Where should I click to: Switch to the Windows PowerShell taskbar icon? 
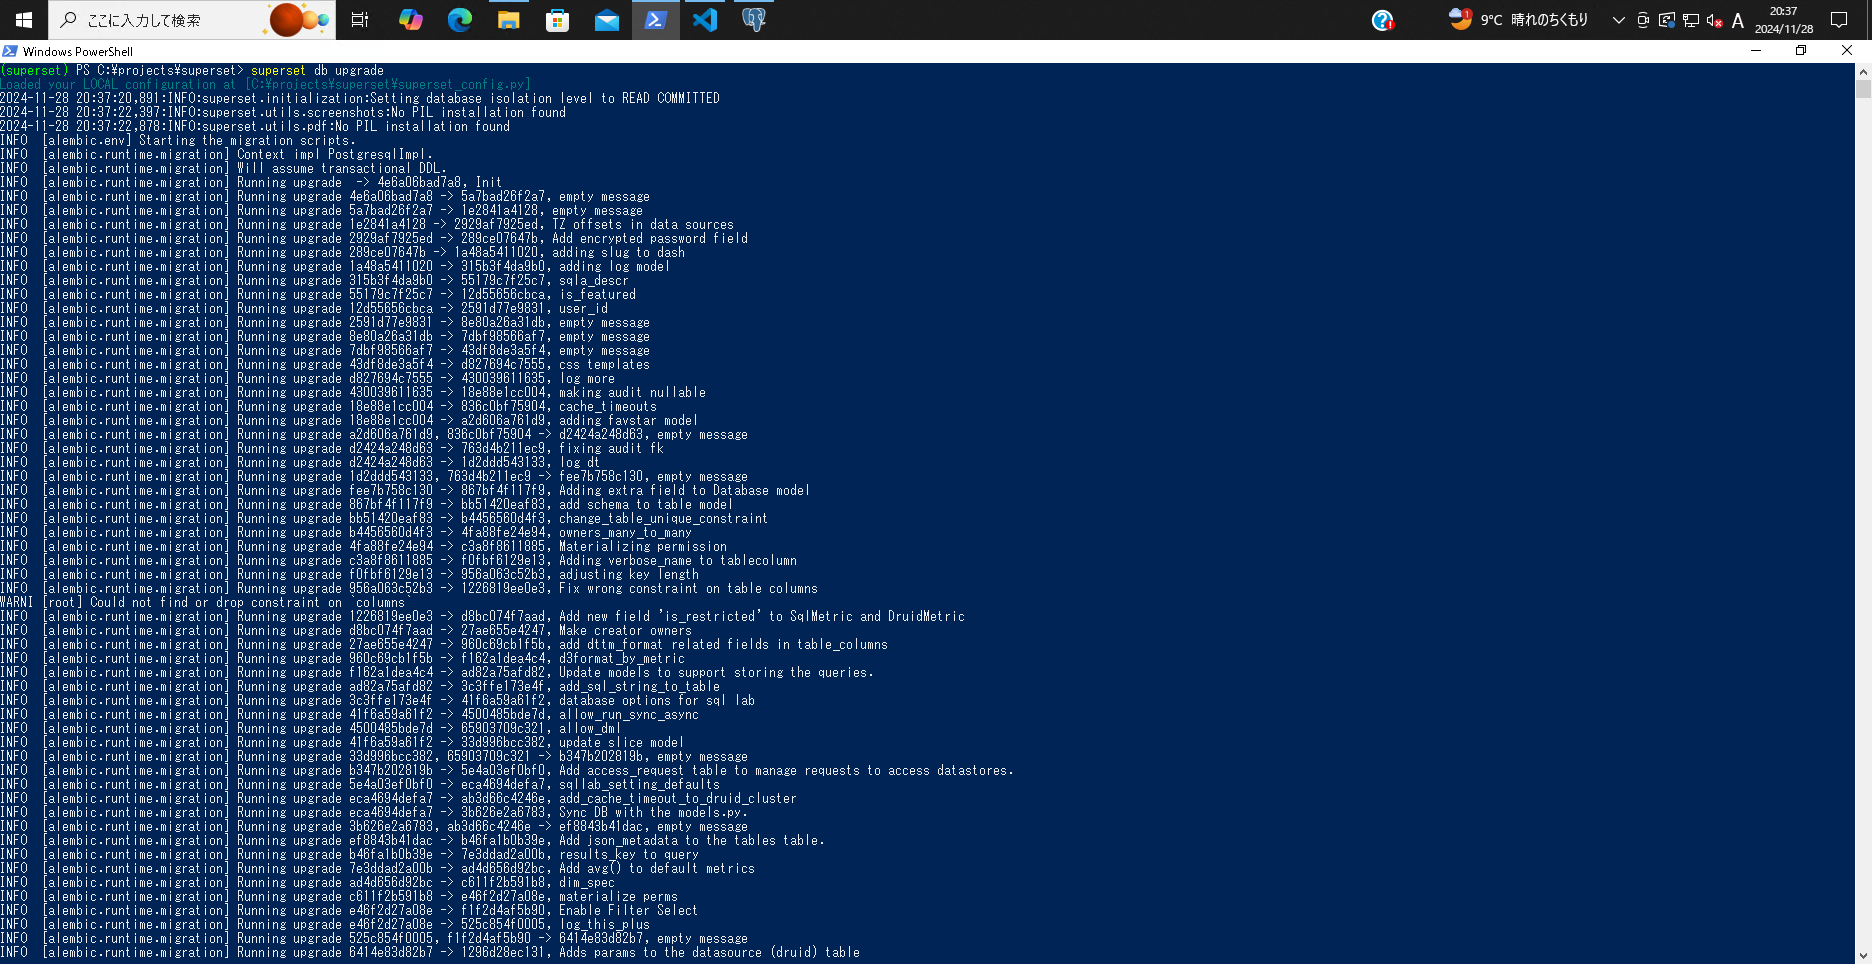click(x=655, y=20)
